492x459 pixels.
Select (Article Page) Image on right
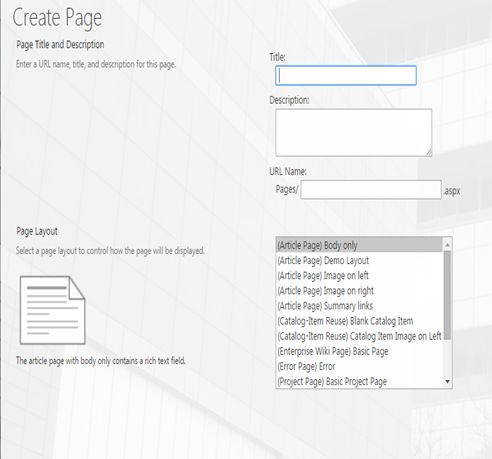[x=360, y=291]
